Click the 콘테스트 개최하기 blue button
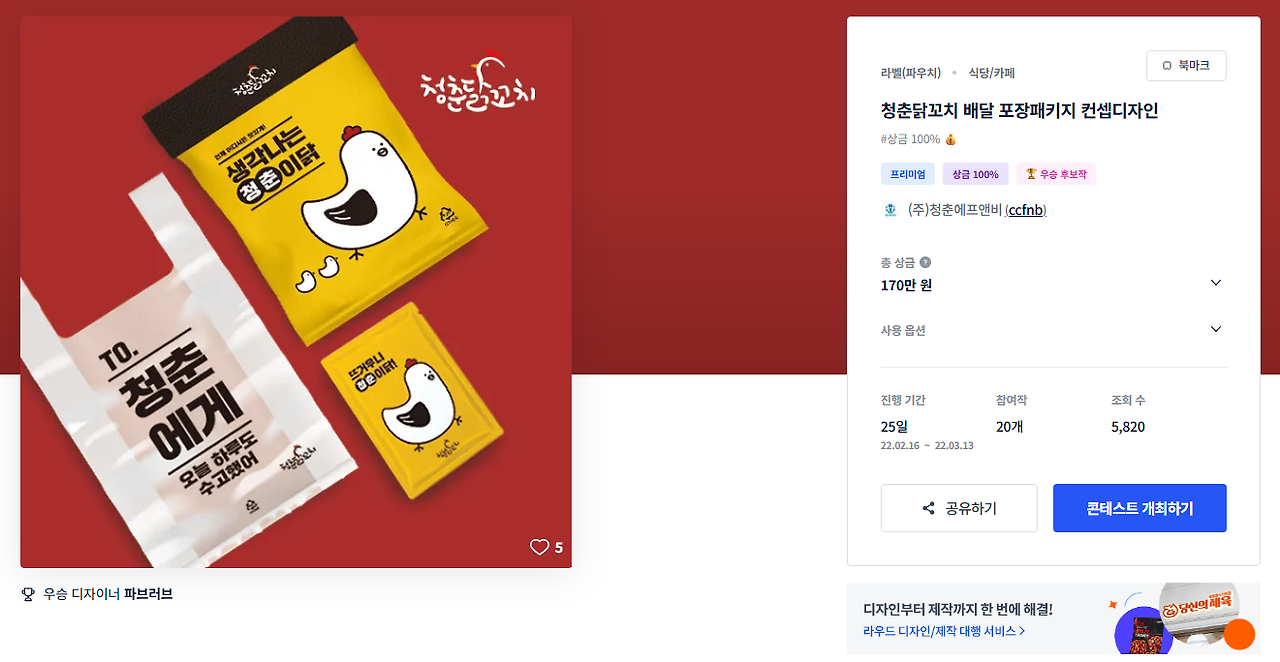The height and width of the screenshot is (662, 1280). click(x=1139, y=508)
